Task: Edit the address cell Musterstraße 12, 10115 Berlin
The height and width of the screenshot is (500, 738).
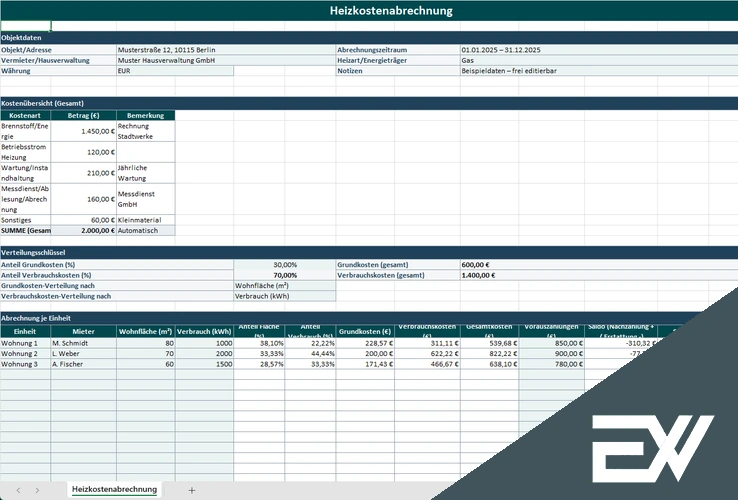Action: [x=225, y=49]
